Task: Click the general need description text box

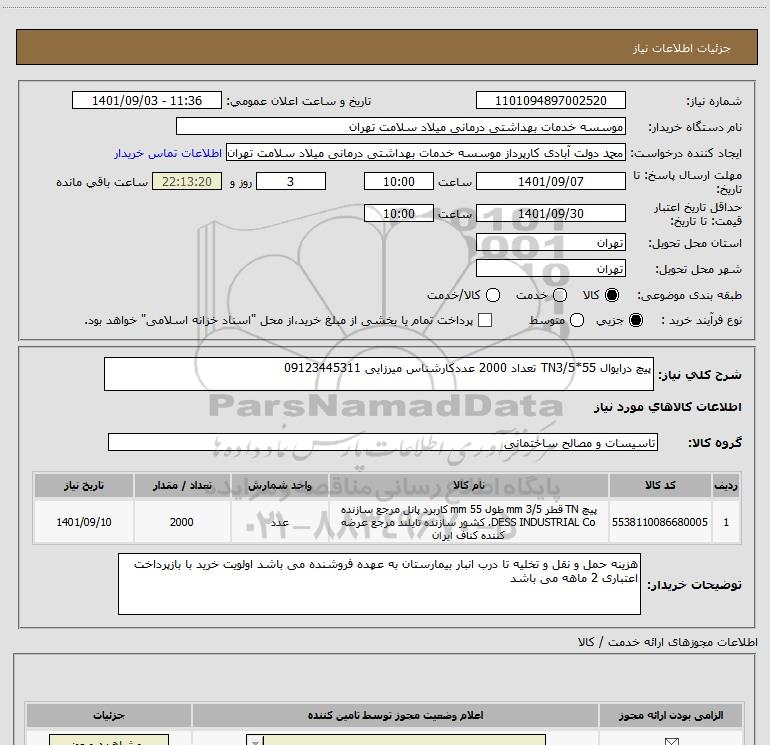Action: 379,374
